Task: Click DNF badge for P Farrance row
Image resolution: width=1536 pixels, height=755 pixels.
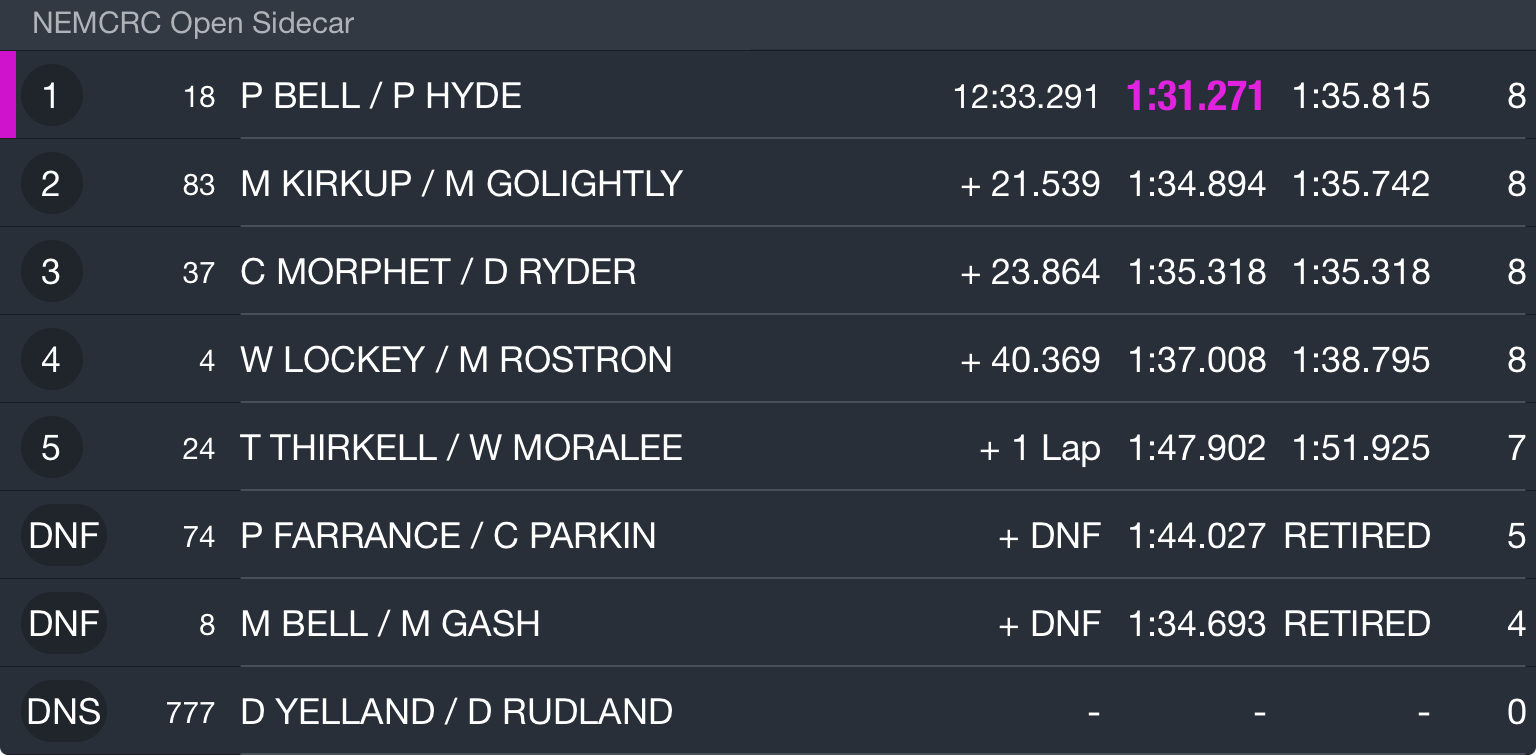Action: pyautogui.click(x=64, y=536)
